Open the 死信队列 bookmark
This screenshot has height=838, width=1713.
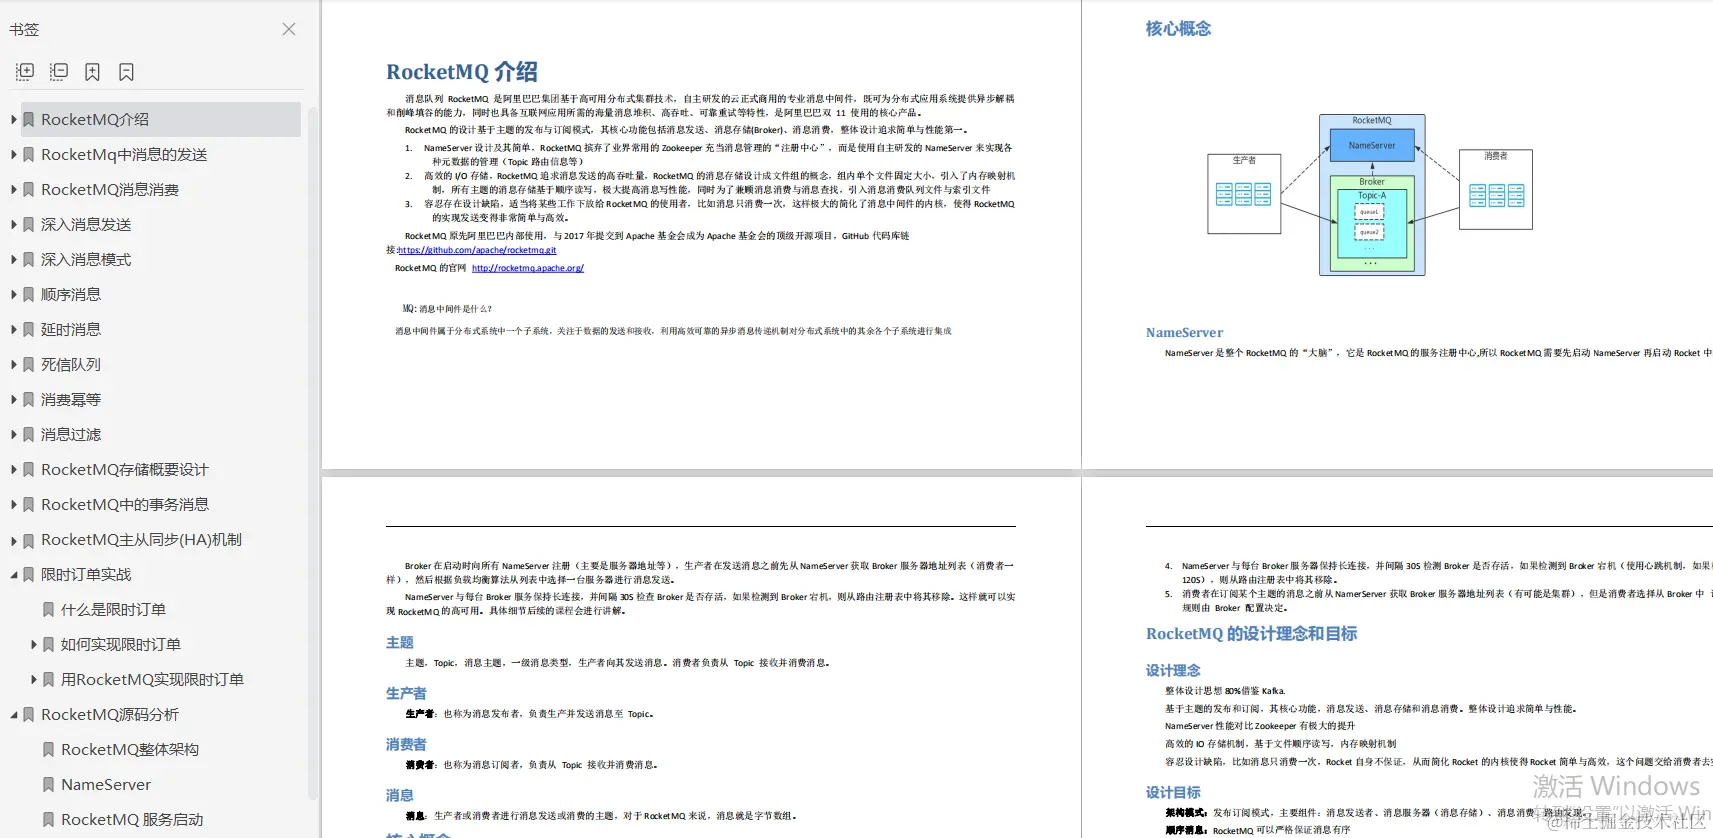pos(71,364)
